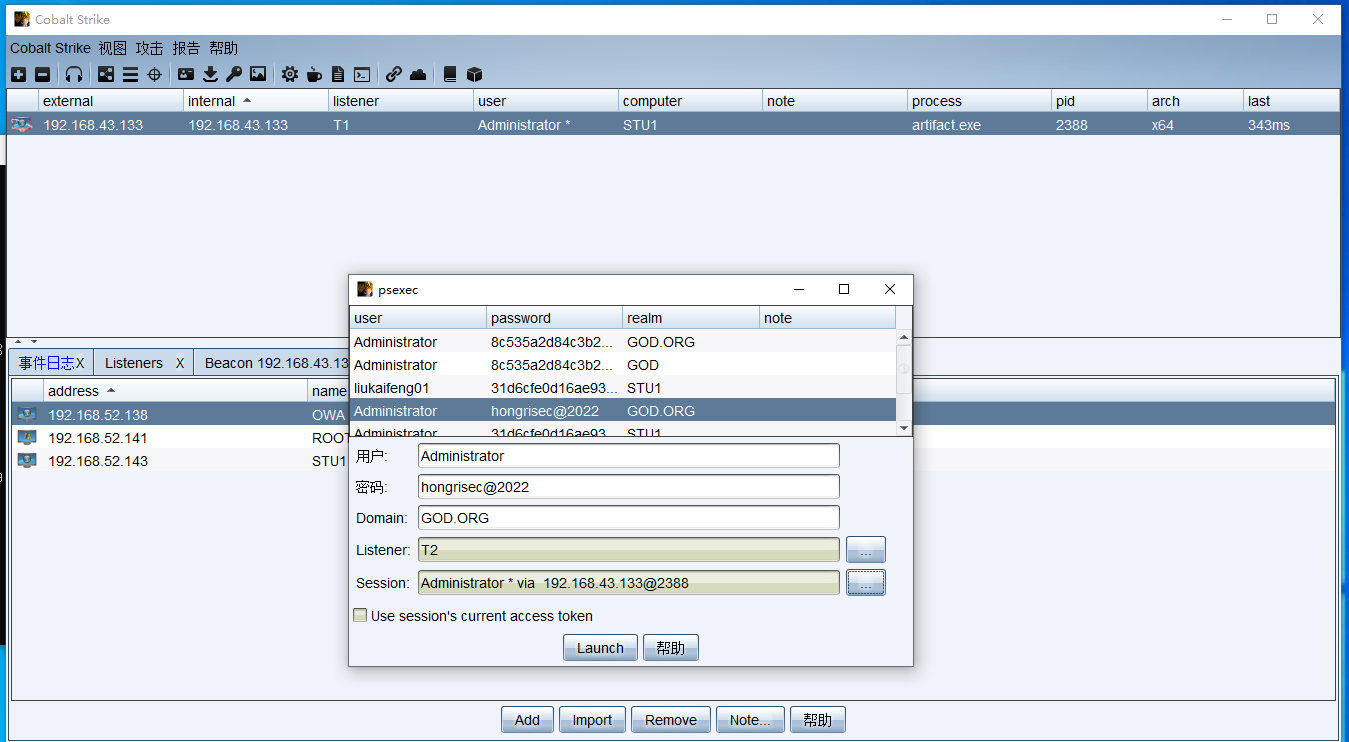Click the chain link host file icon
Image resolution: width=1349 pixels, height=742 pixels.
(394, 74)
